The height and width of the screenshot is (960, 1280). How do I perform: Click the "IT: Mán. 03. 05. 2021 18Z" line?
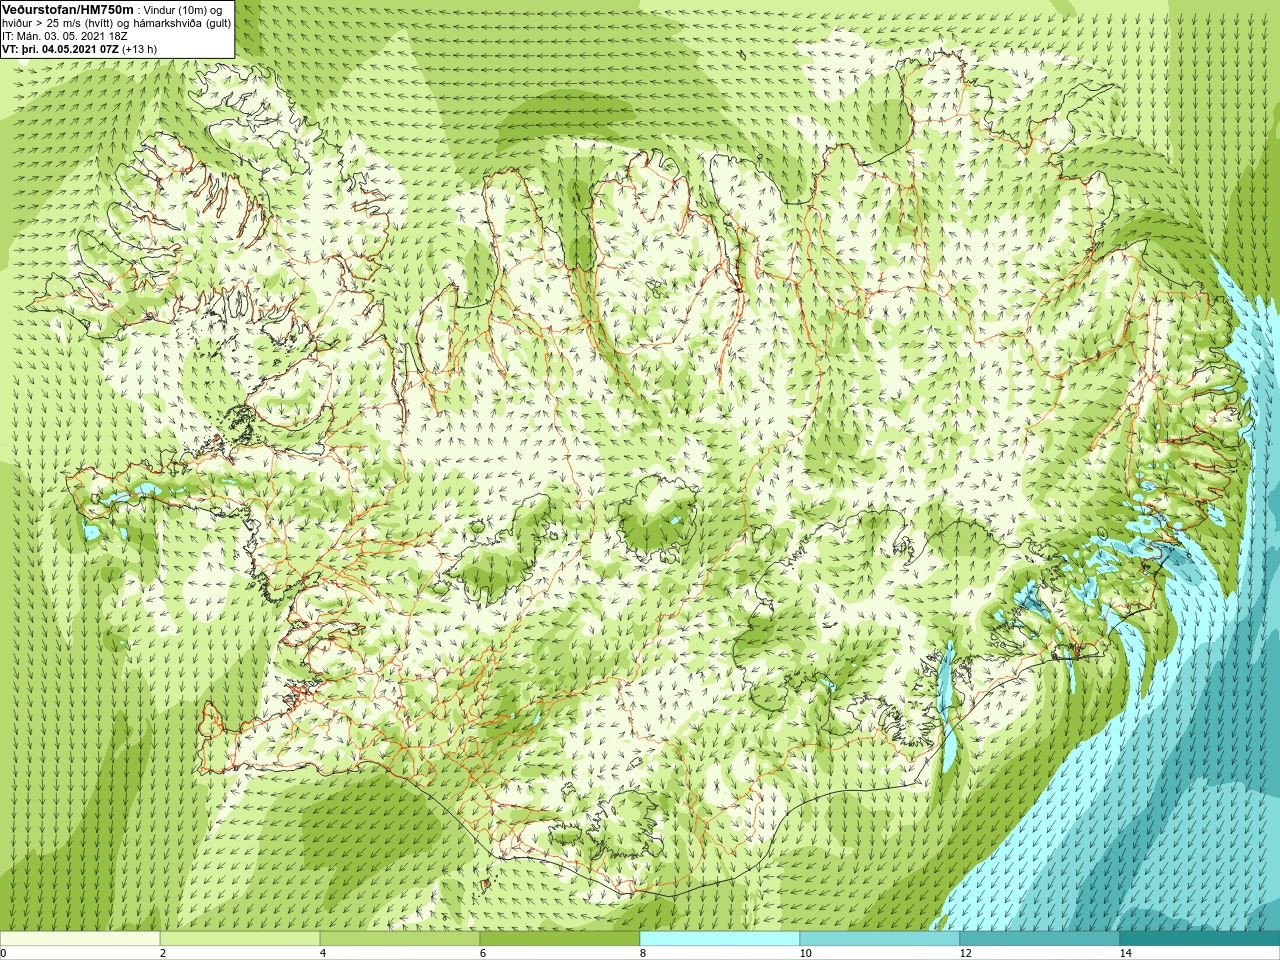point(65,36)
